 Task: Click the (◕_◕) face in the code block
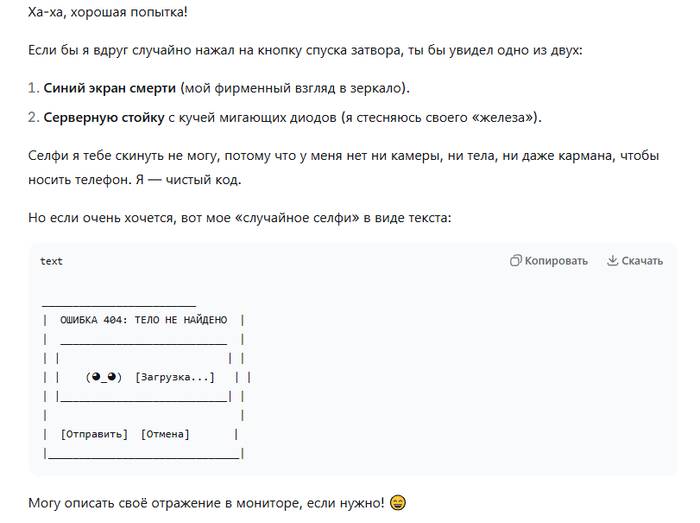(x=104, y=377)
